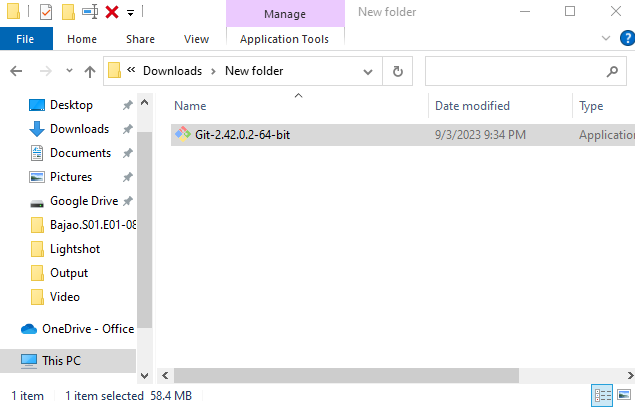Open Desktop in the navigation pane
635x407 pixels.
tap(71, 105)
